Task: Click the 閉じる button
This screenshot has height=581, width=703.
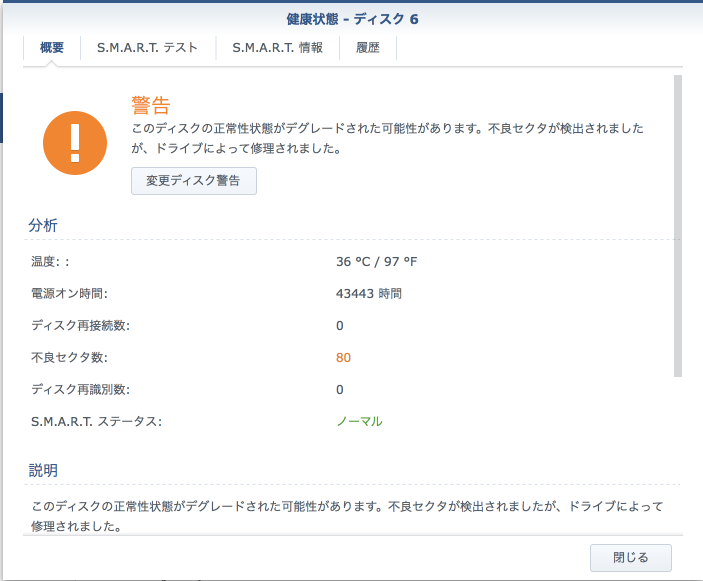Action: coord(629,557)
